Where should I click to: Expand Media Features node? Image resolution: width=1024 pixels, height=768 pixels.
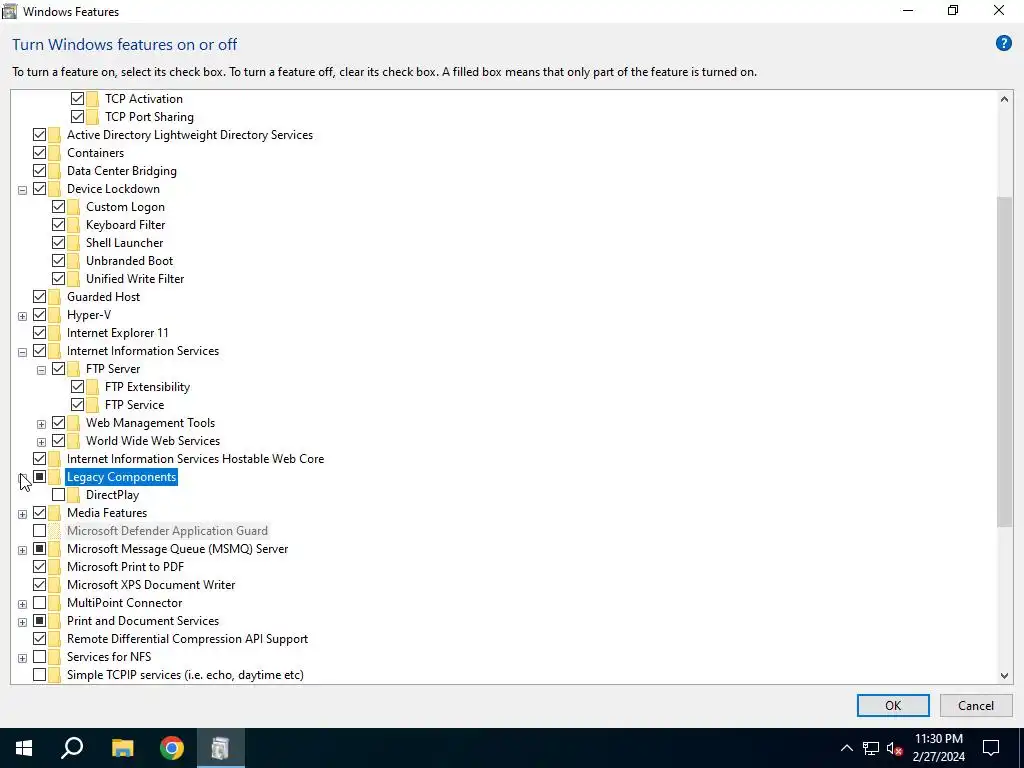[x=22, y=515]
